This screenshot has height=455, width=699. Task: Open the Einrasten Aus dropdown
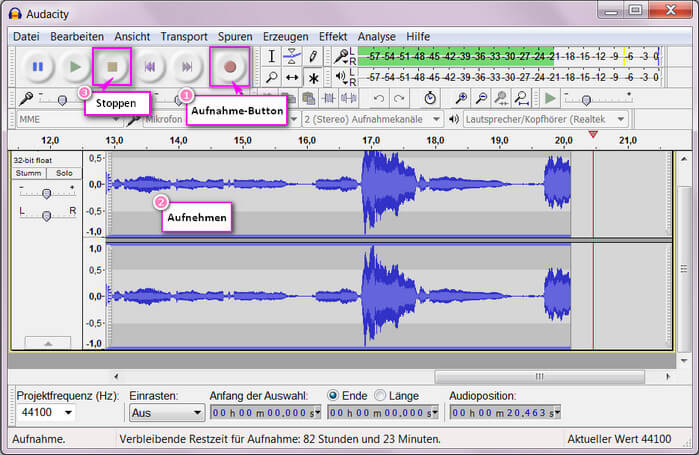point(167,413)
